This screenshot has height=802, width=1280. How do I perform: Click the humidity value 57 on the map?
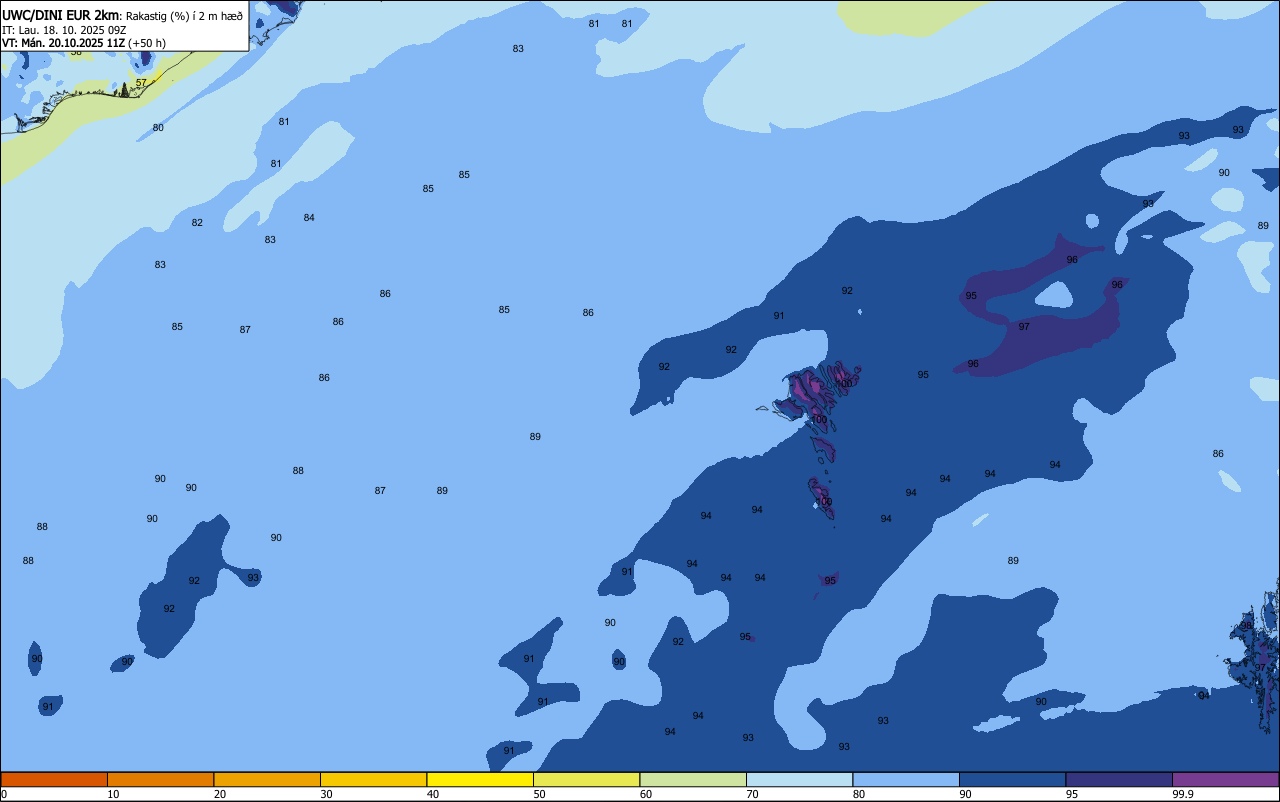141,83
